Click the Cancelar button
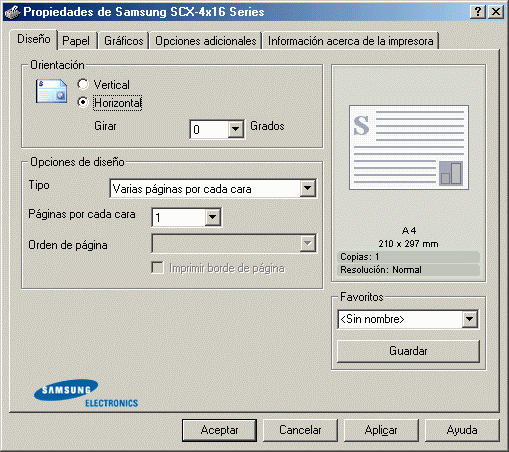Image resolution: width=509 pixels, height=452 pixels. (x=300, y=430)
